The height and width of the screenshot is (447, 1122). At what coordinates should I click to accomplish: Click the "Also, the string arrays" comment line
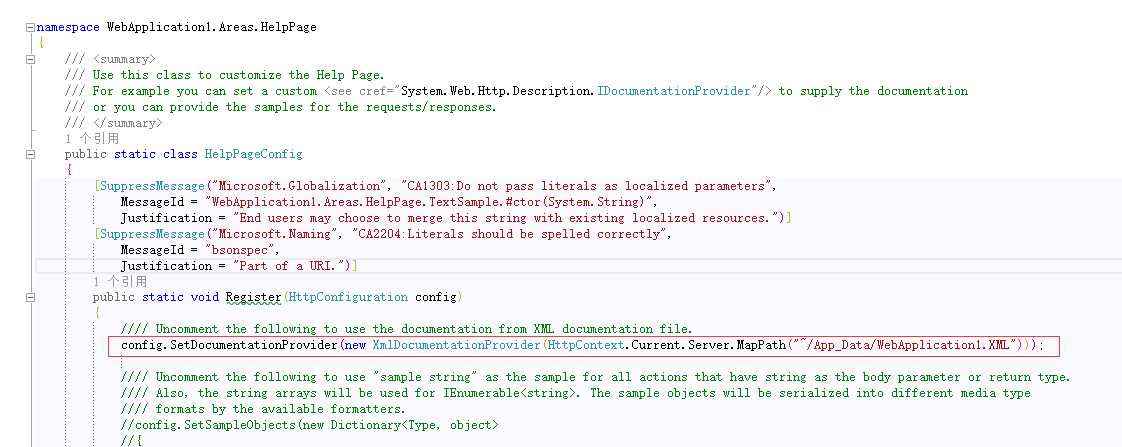pos(576,393)
